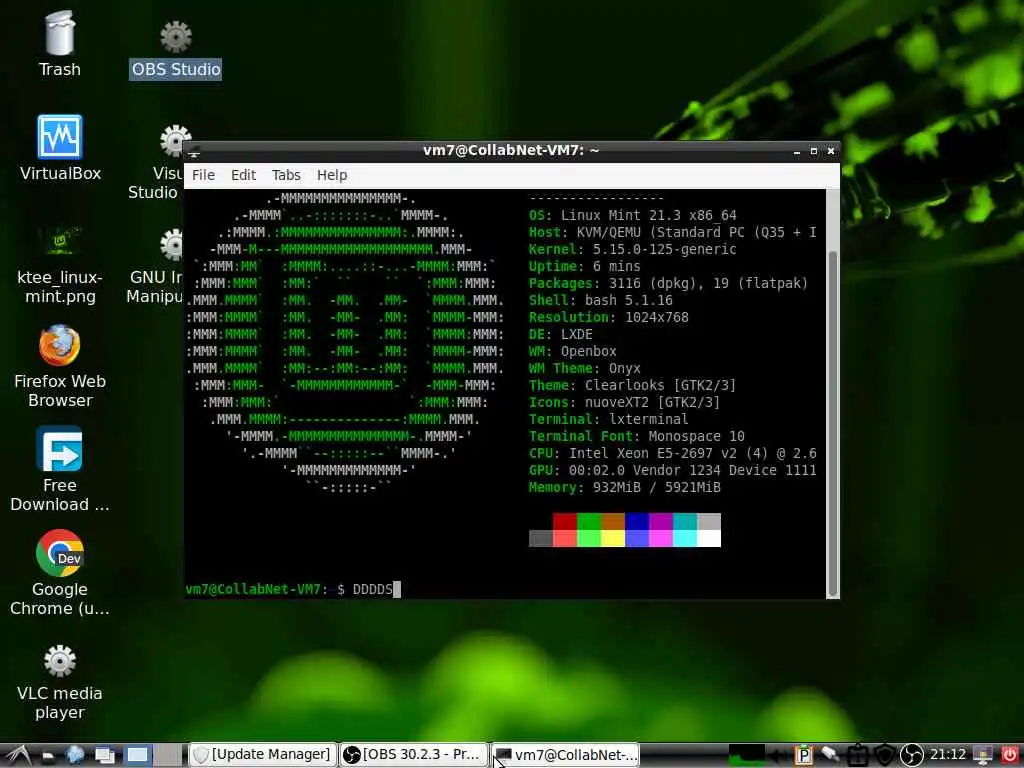Click the 'OS: Linux Mint 21.3 x86_64' line
This screenshot has height=768, width=1024.
(x=633, y=216)
